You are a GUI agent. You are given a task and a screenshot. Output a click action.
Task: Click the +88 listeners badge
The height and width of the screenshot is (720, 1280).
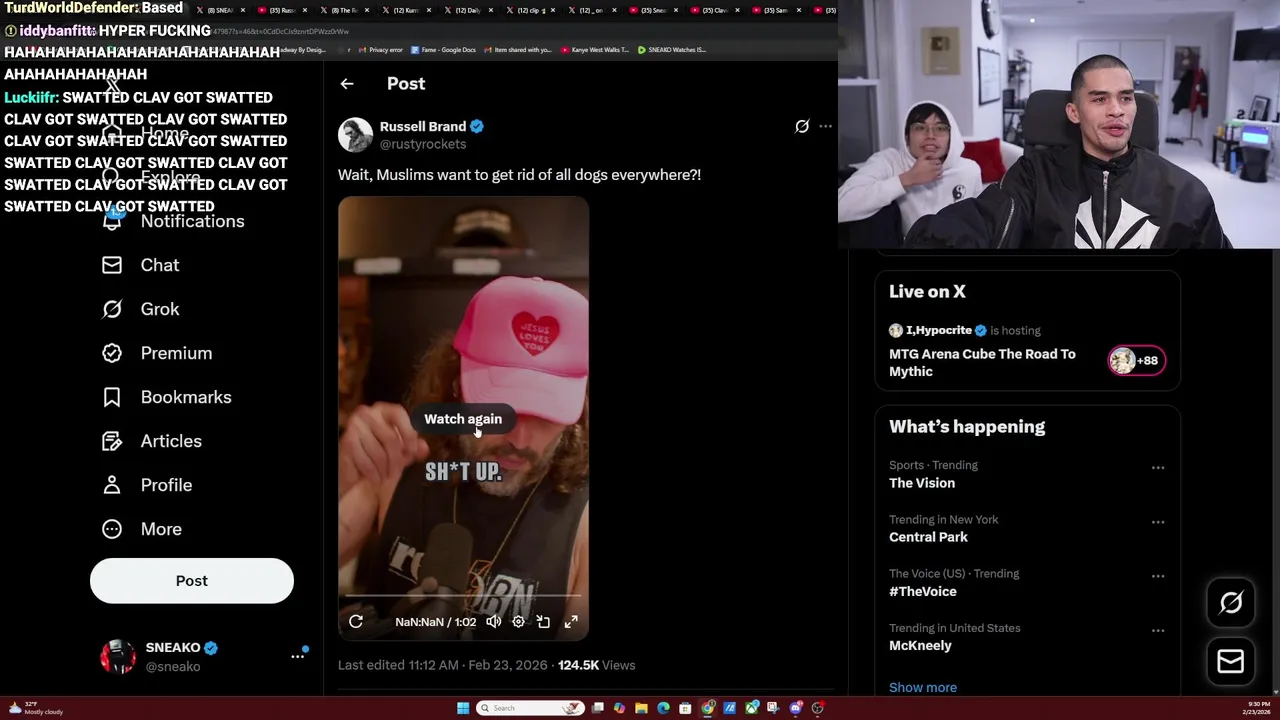coord(1137,361)
